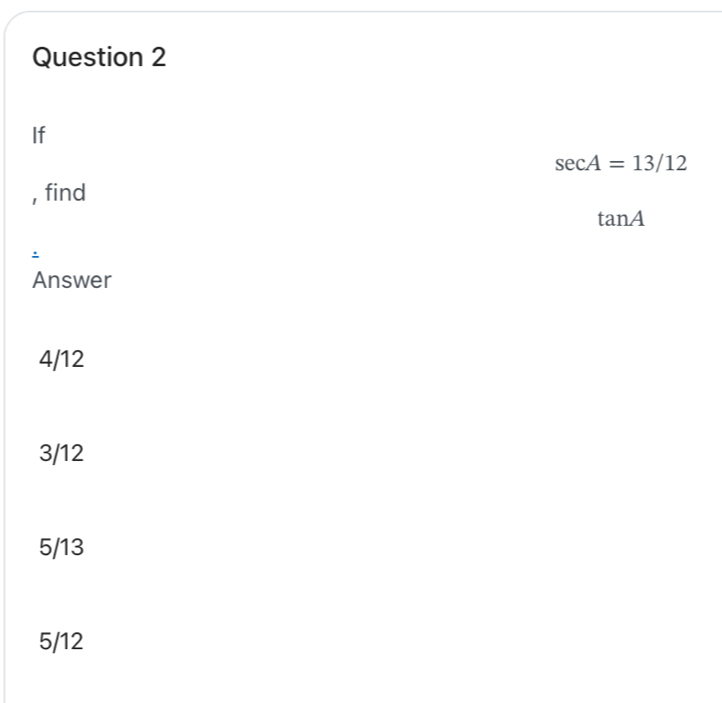Click the number 2 in heading

point(158,58)
